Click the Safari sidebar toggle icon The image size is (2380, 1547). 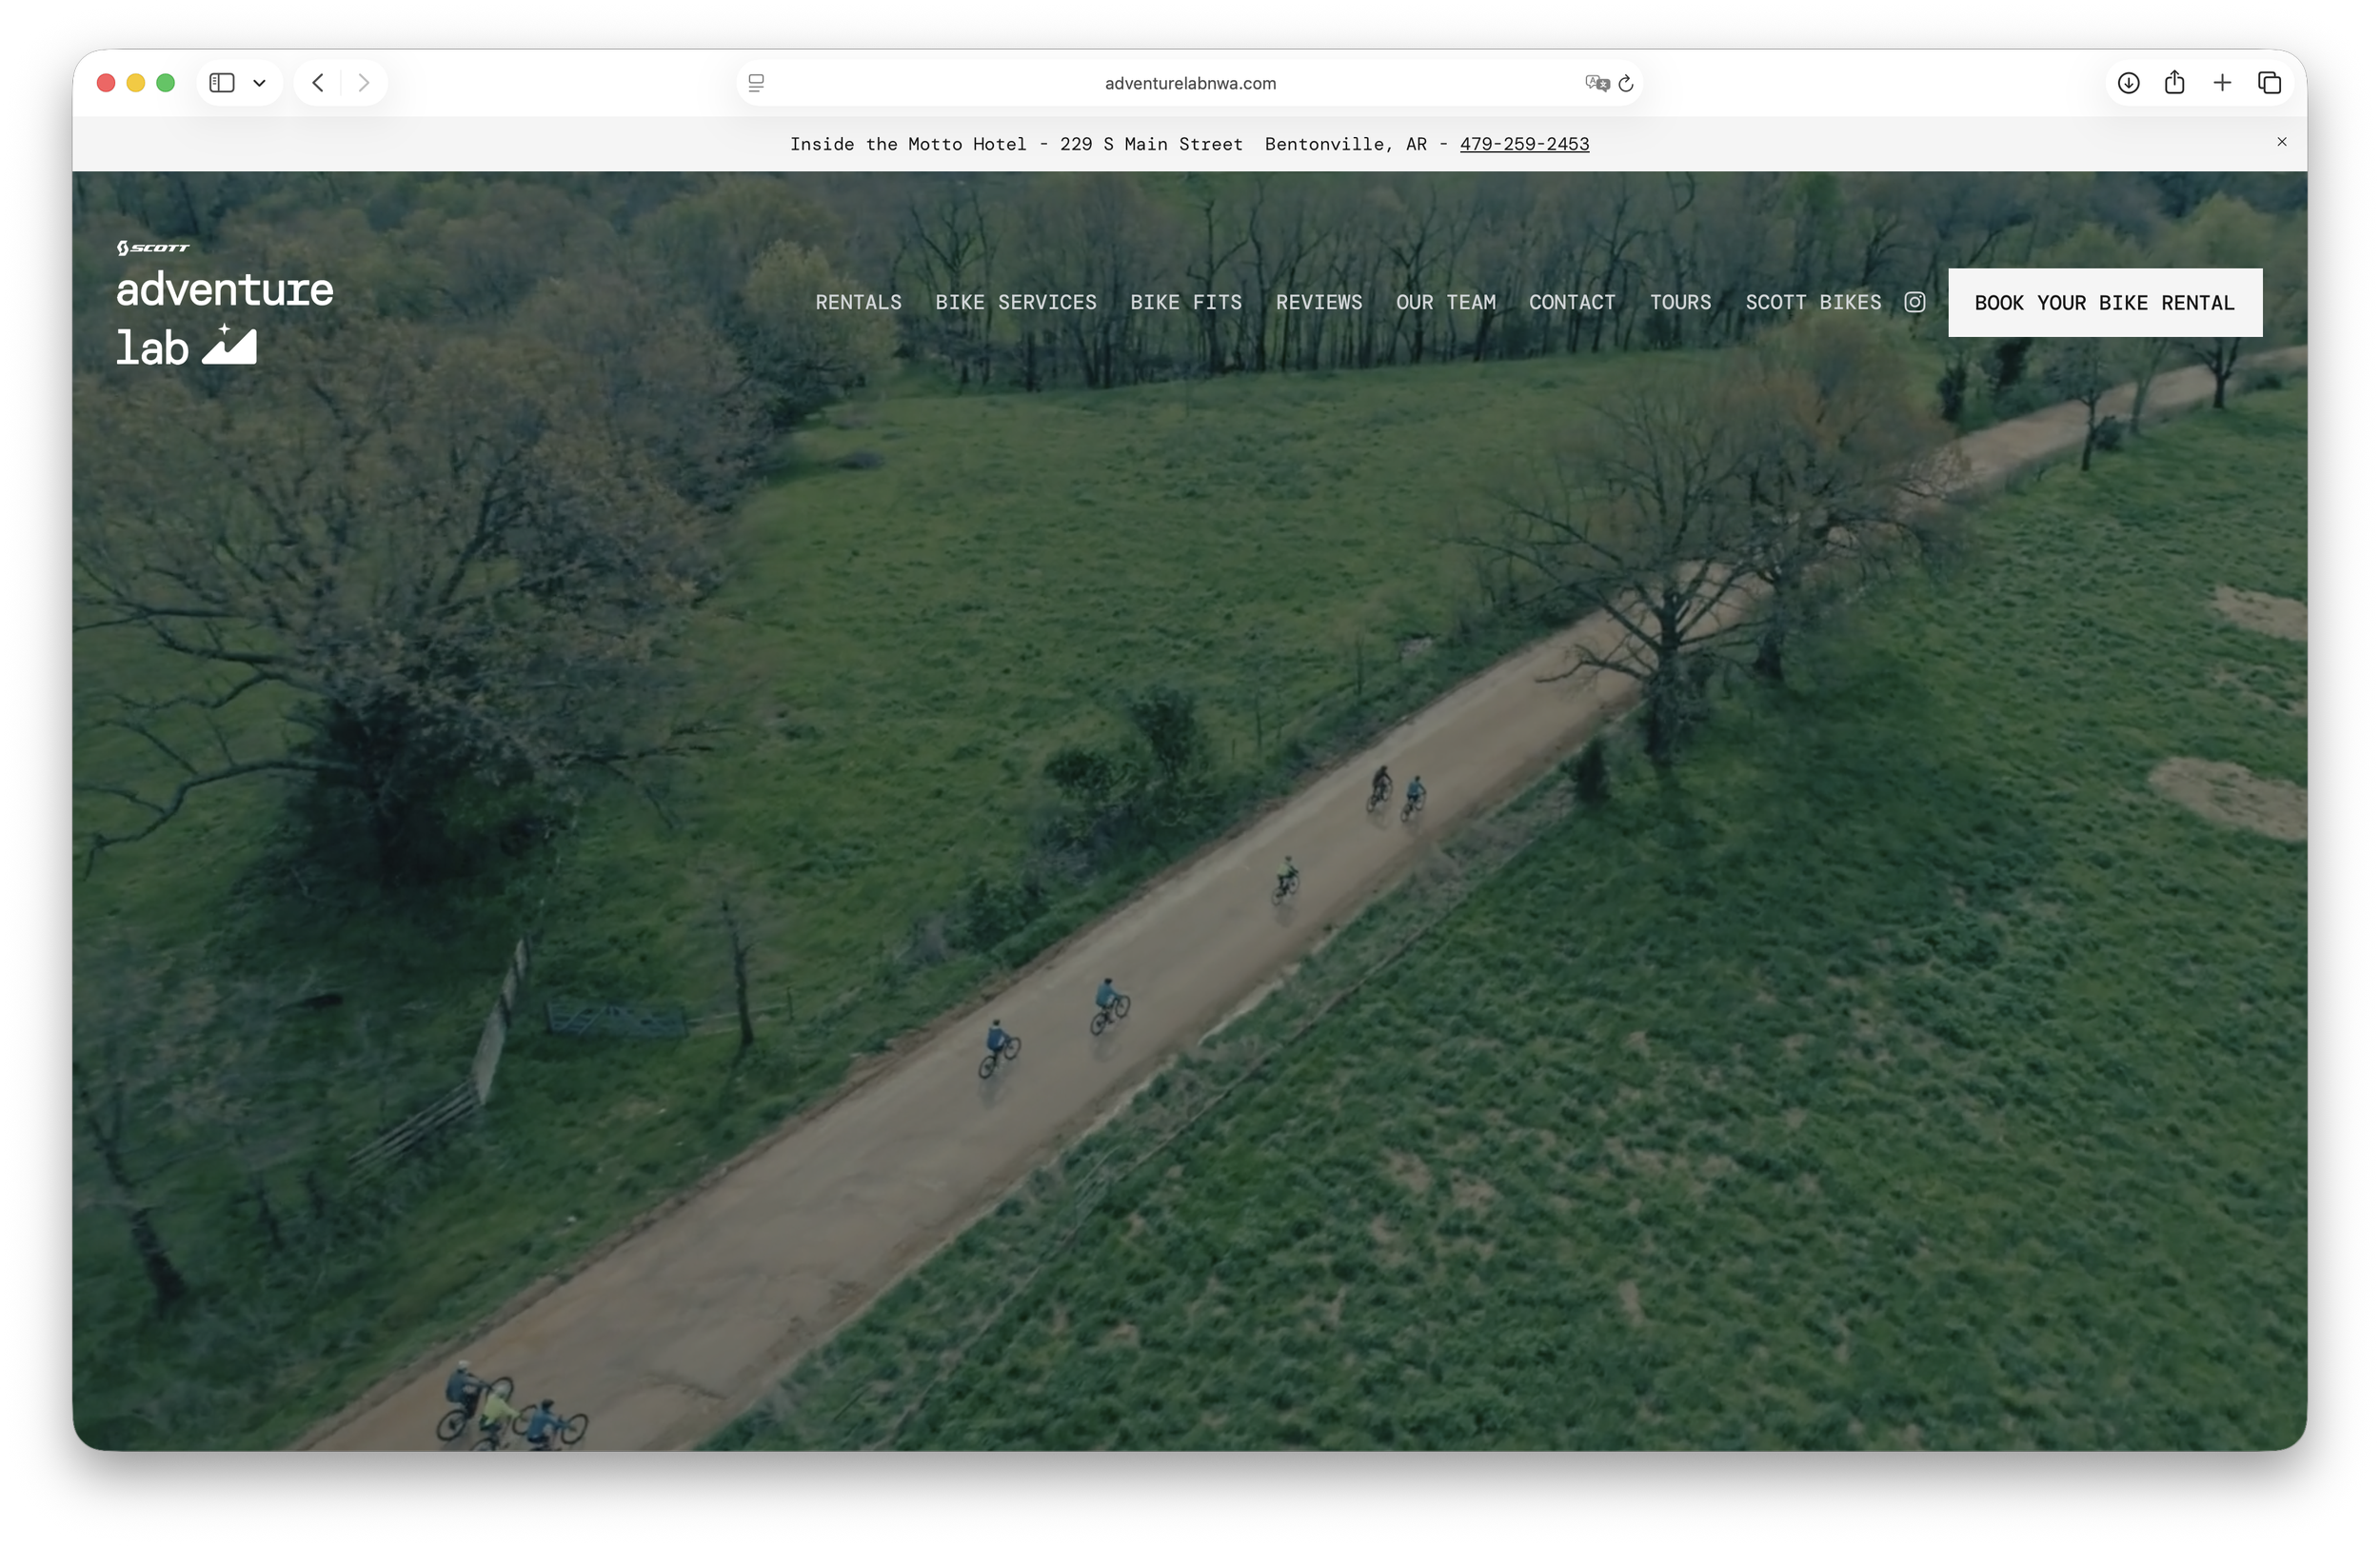(x=222, y=83)
